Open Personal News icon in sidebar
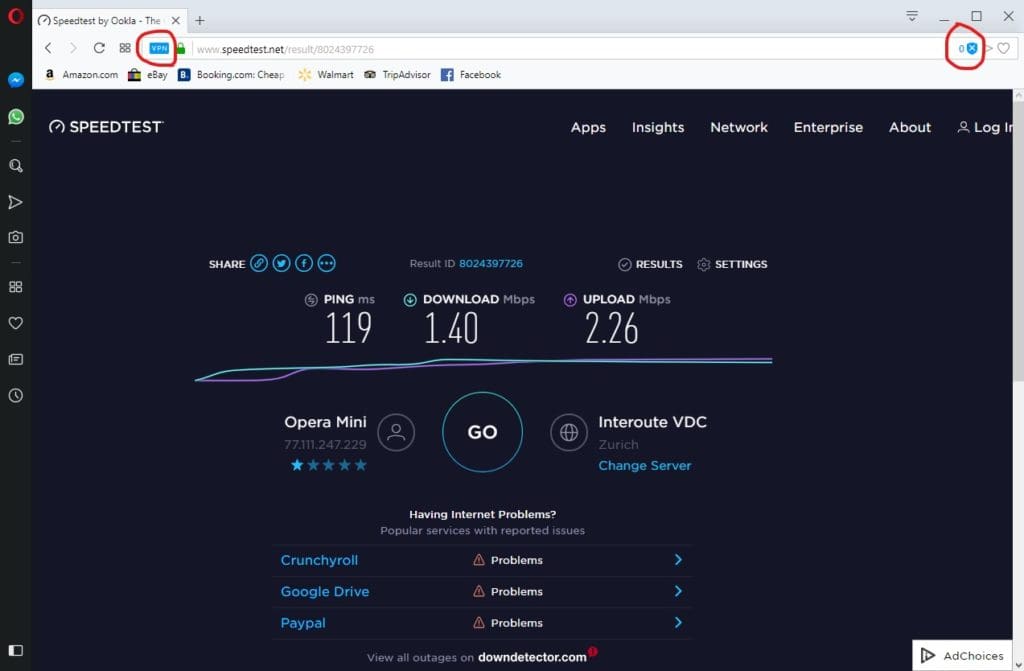Image resolution: width=1024 pixels, height=671 pixels. [16, 359]
